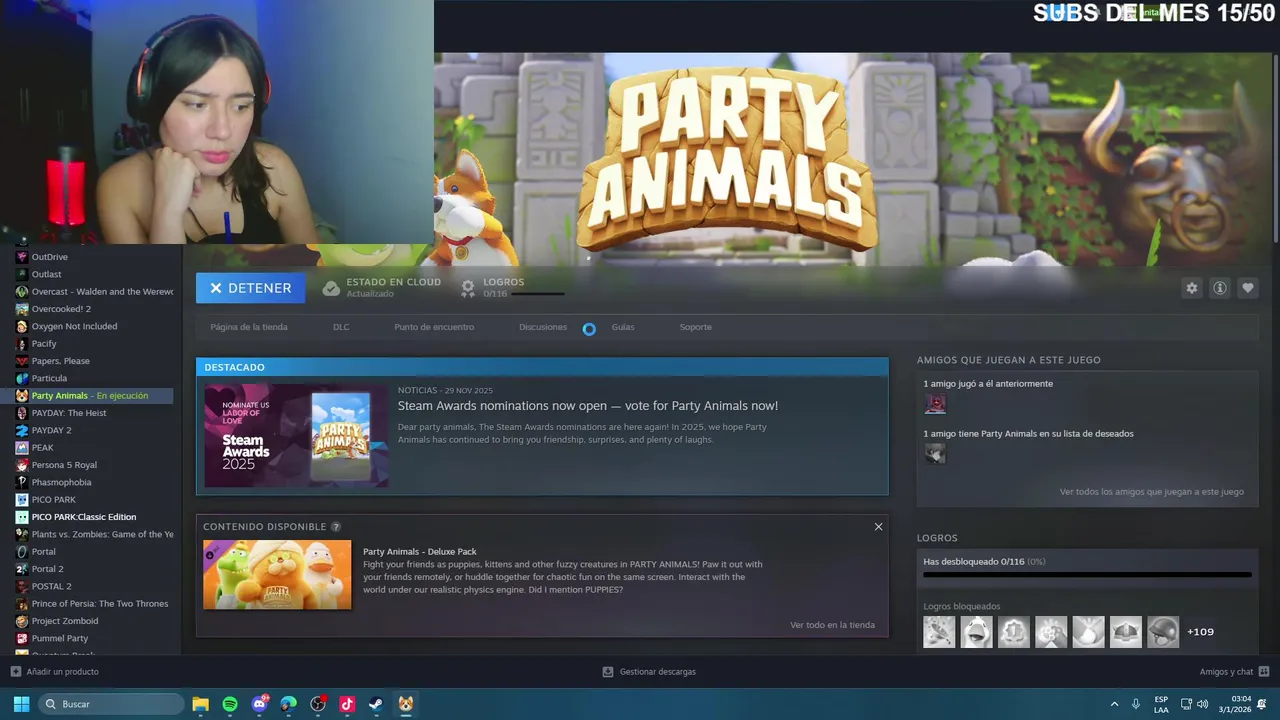Image resolution: width=1280 pixels, height=720 pixels.
Task: Open Spotify from the taskbar
Action: (230, 704)
